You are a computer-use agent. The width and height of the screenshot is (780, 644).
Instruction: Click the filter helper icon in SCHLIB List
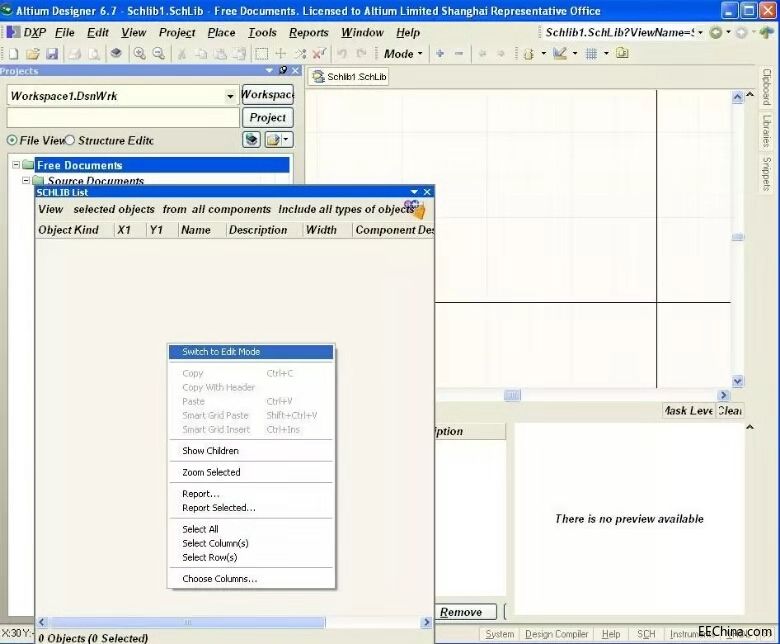point(415,209)
